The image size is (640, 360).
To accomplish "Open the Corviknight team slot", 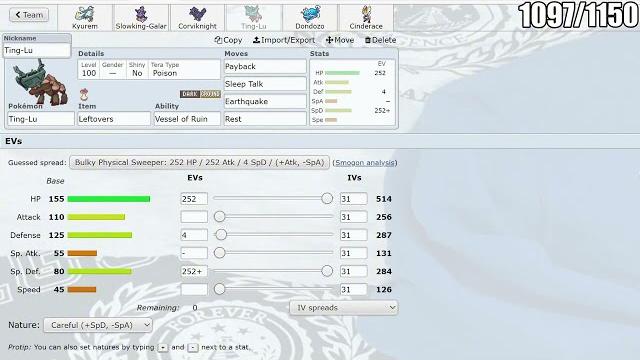I will point(198,18).
